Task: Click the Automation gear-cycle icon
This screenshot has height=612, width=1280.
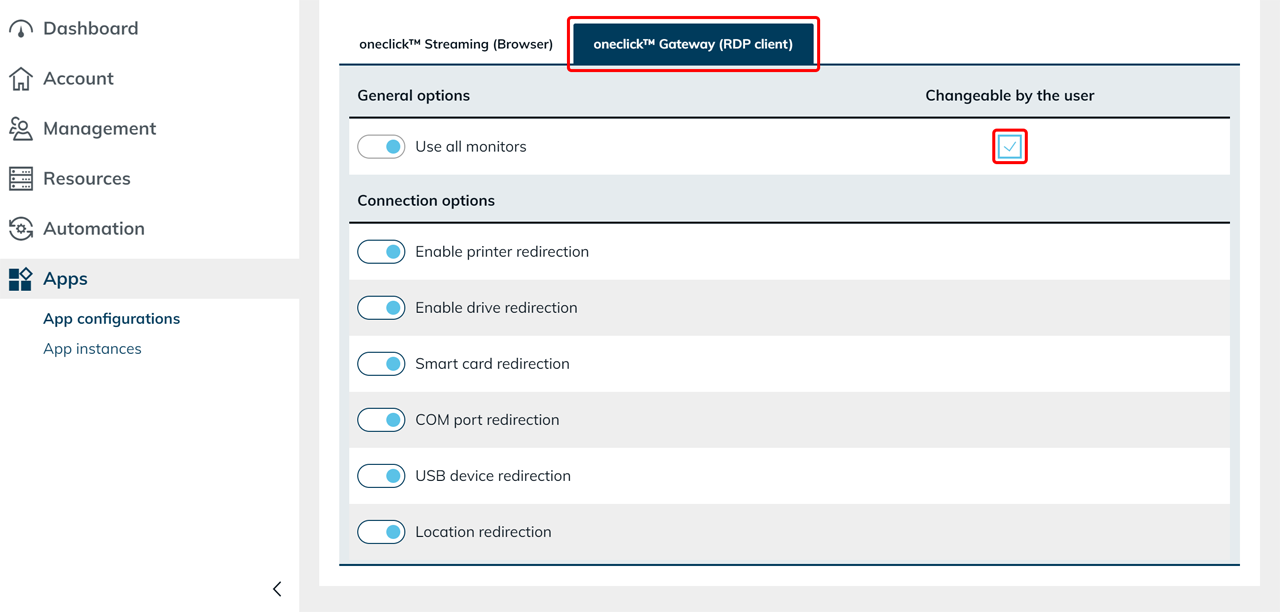Action: [21, 229]
